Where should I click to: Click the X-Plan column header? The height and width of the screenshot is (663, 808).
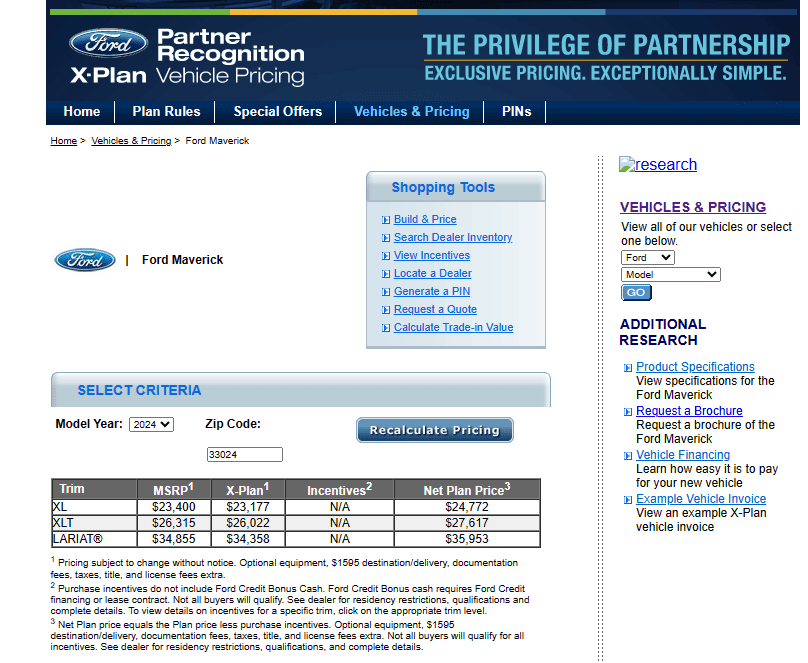(x=248, y=489)
